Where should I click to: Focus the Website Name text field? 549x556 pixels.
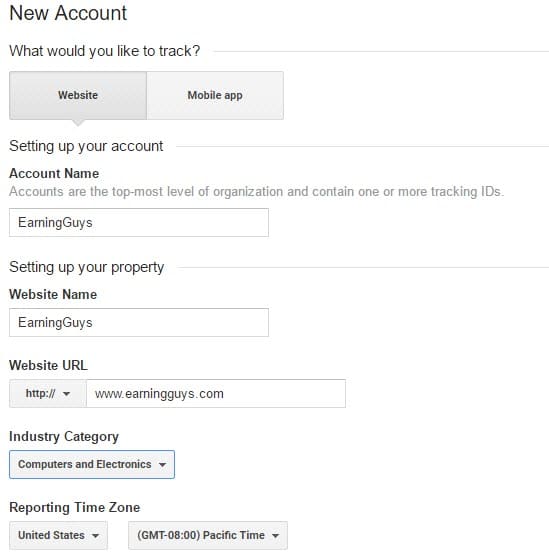[x=139, y=322]
